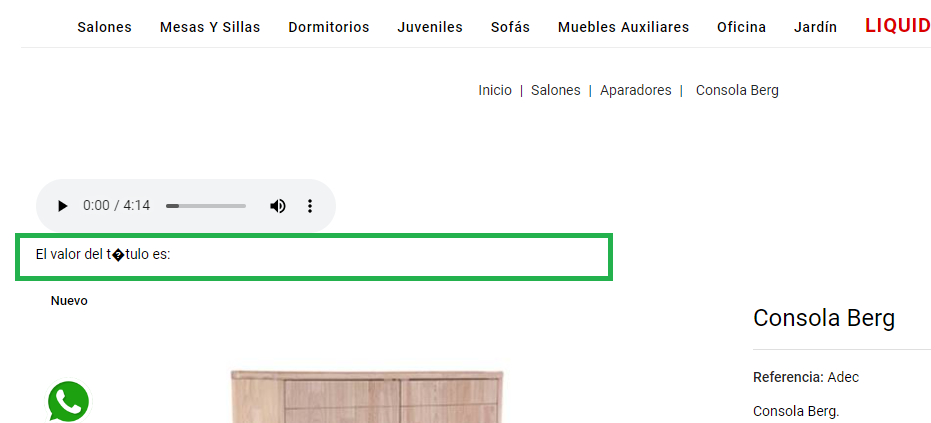Click the audio progress seek bar
Screen dimensions: 931x423
[206, 206]
